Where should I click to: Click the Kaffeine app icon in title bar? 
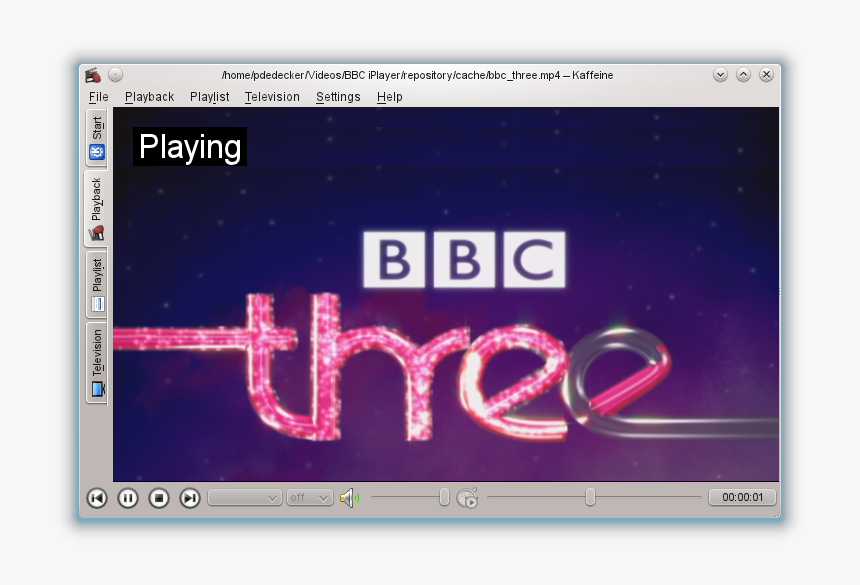[93, 75]
